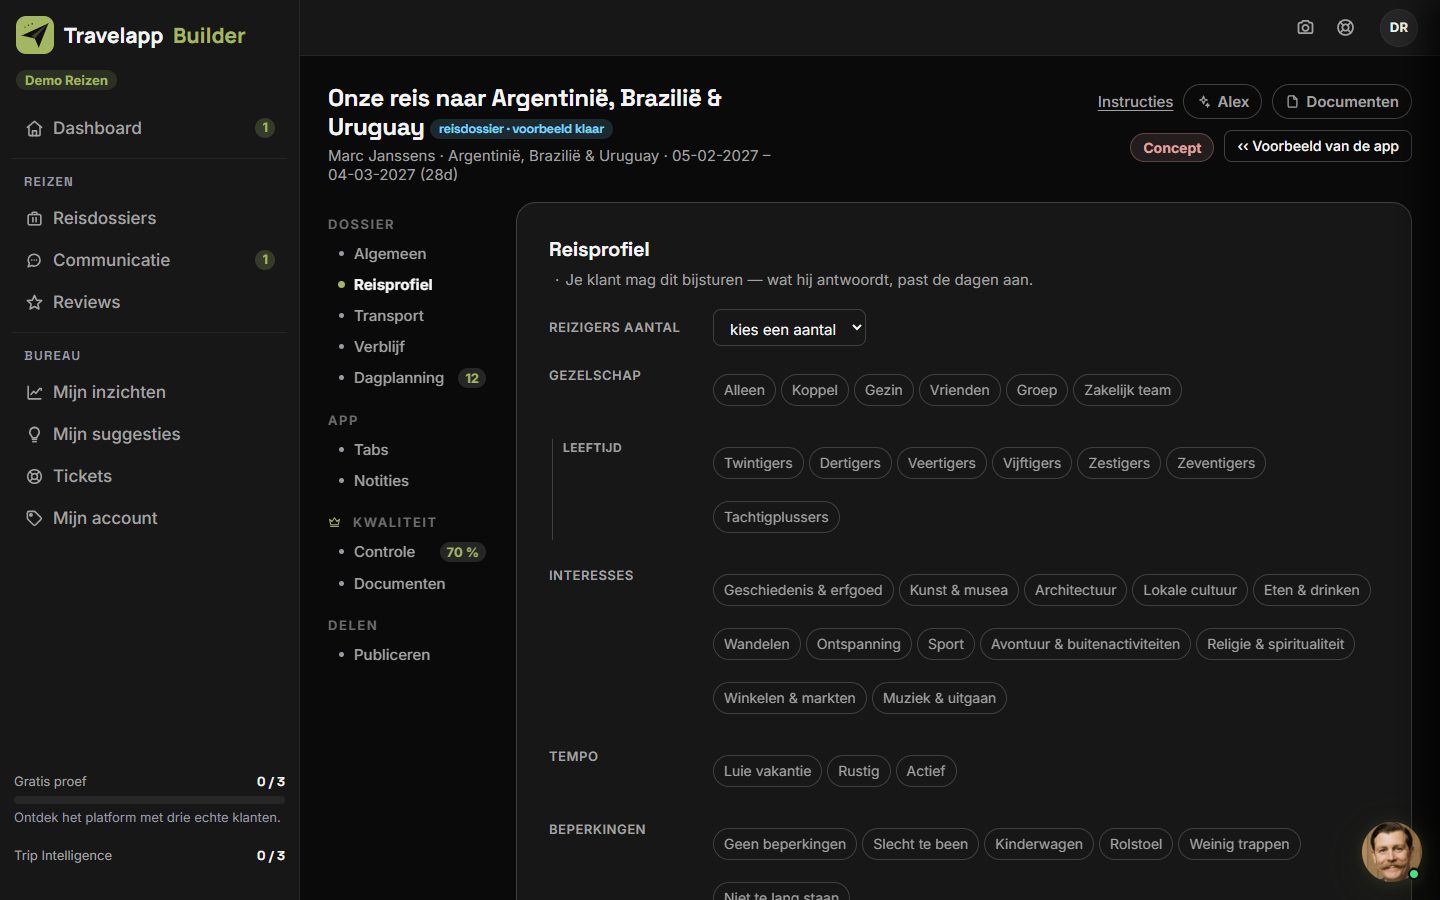1440x900 pixels.
Task: Select the Rolstoel limitation chip
Action: tap(1136, 844)
